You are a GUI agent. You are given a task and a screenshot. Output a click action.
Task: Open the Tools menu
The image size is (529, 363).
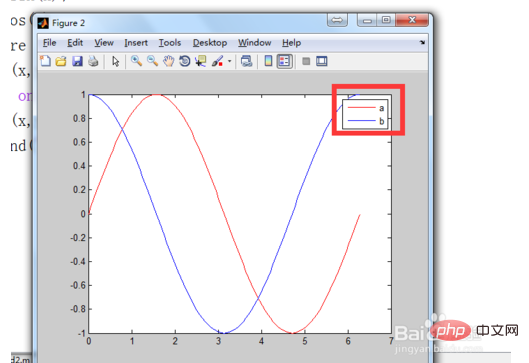(170, 43)
